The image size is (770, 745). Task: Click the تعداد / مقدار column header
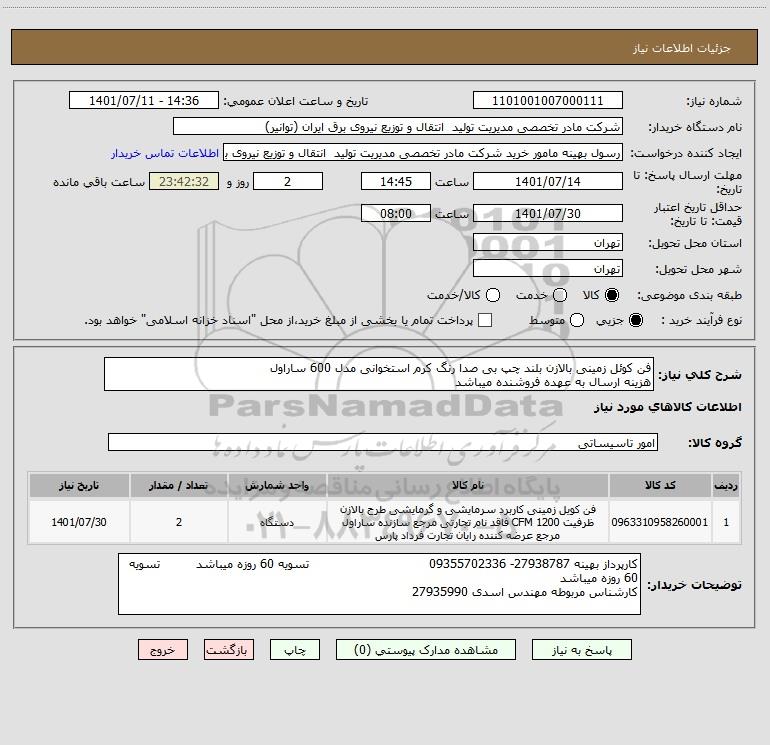[179, 485]
